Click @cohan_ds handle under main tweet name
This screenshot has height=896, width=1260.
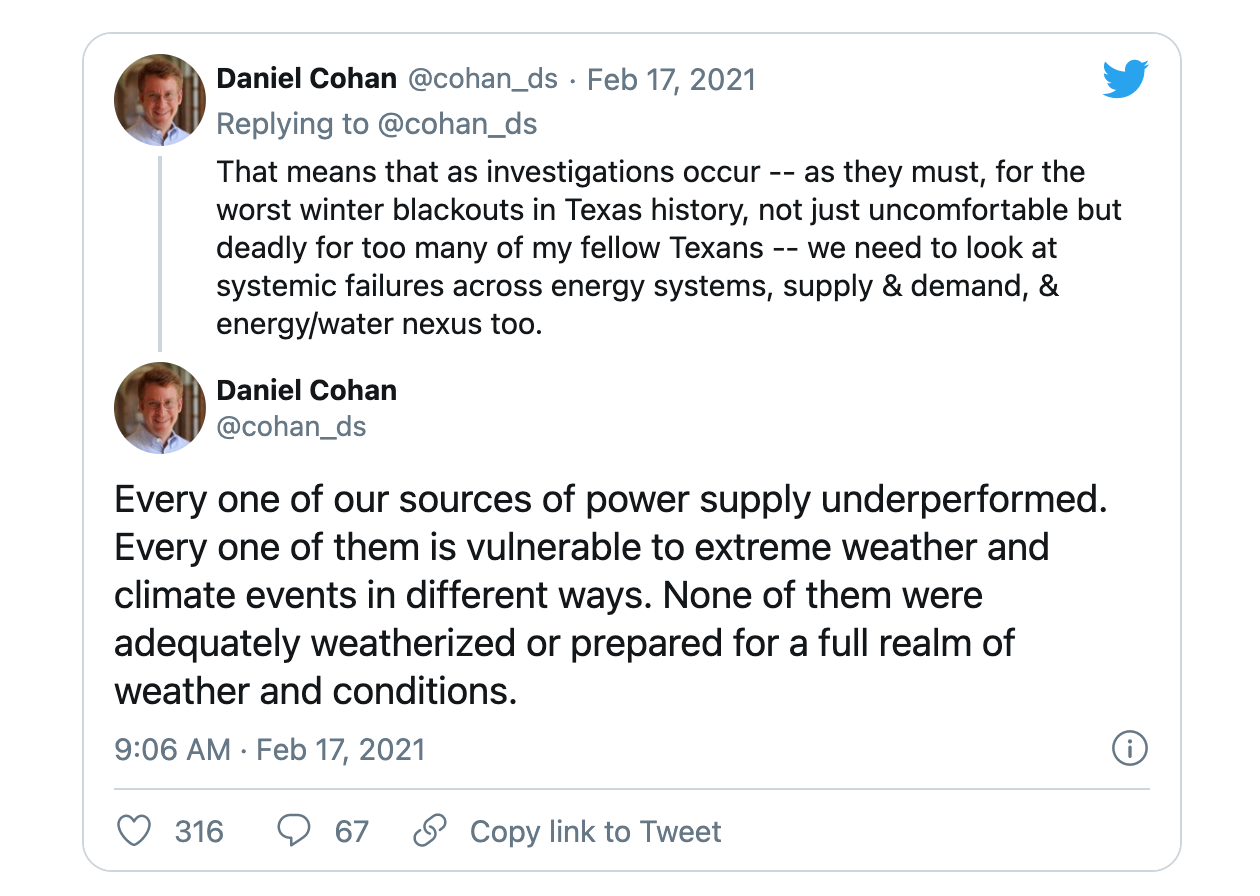coord(292,427)
